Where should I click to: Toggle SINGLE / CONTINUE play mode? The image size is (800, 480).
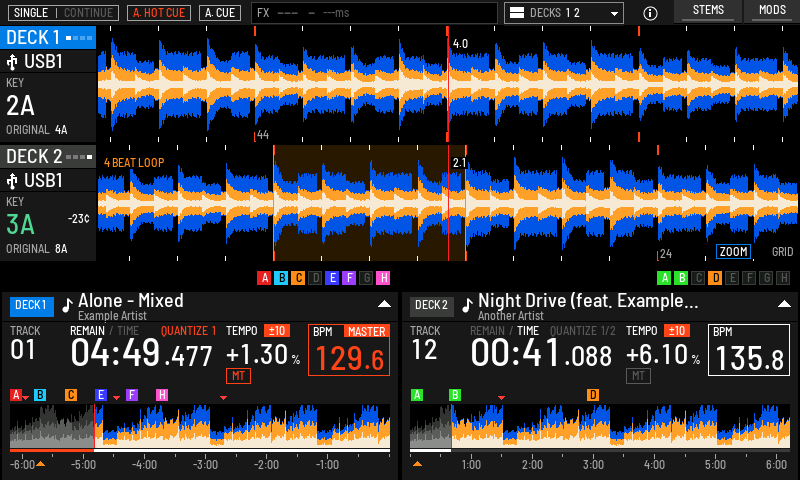pos(64,13)
